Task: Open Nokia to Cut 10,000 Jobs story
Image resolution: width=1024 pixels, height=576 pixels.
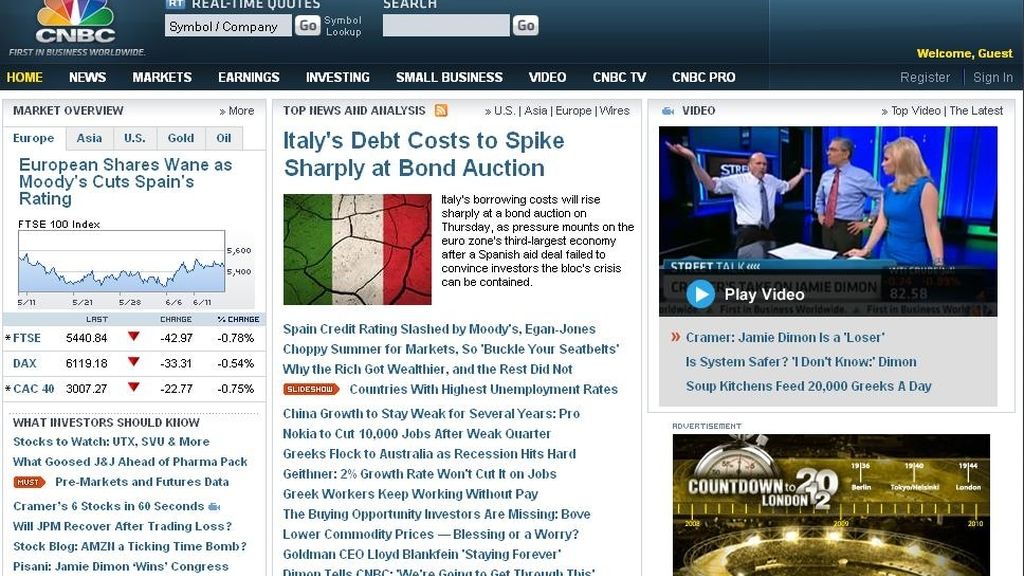Action: (x=417, y=434)
